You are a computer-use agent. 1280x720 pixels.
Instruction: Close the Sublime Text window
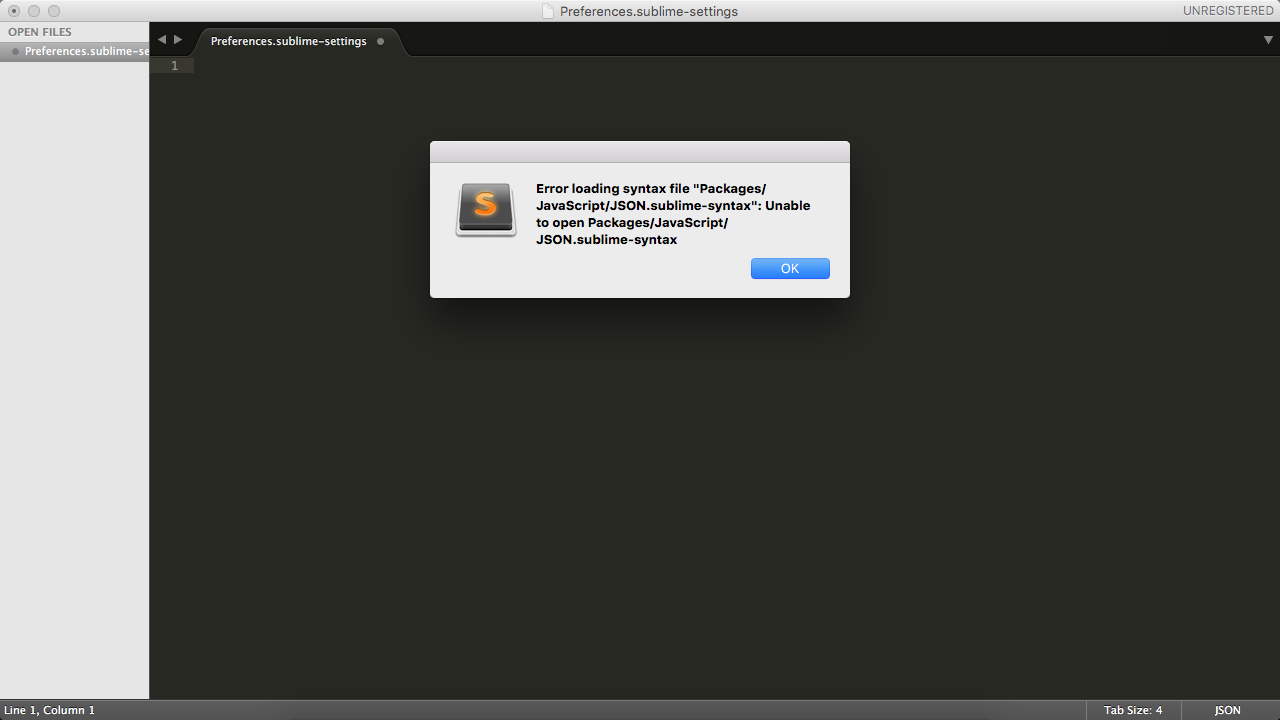click(14, 11)
